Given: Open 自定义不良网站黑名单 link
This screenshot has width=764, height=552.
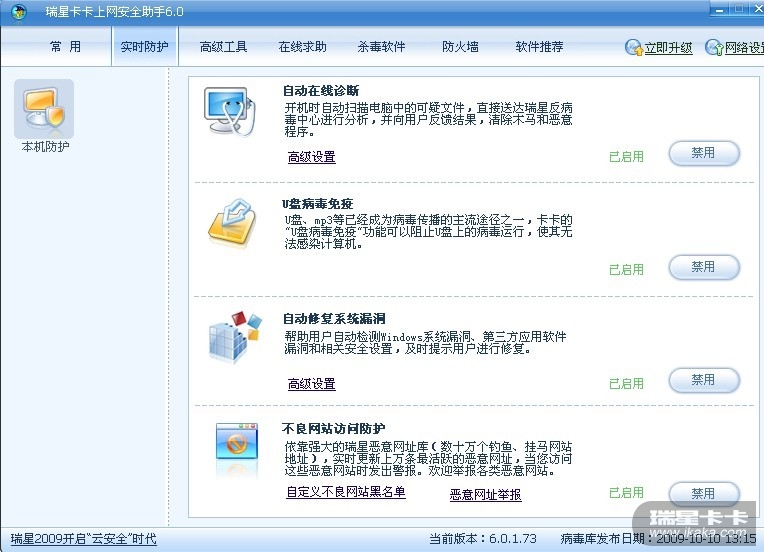Looking at the screenshot, I should click(x=346, y=492).
